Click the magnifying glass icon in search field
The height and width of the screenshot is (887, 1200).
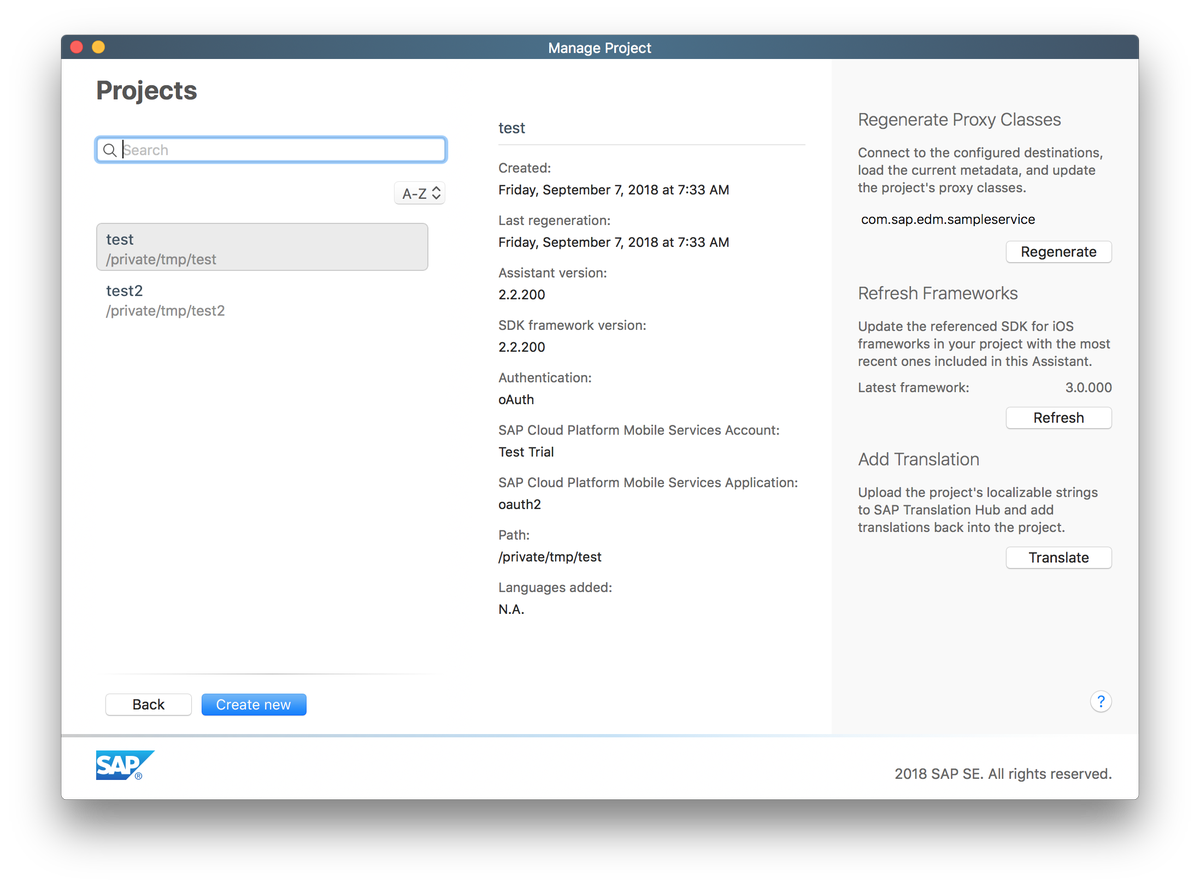click(x=110, y=149)
